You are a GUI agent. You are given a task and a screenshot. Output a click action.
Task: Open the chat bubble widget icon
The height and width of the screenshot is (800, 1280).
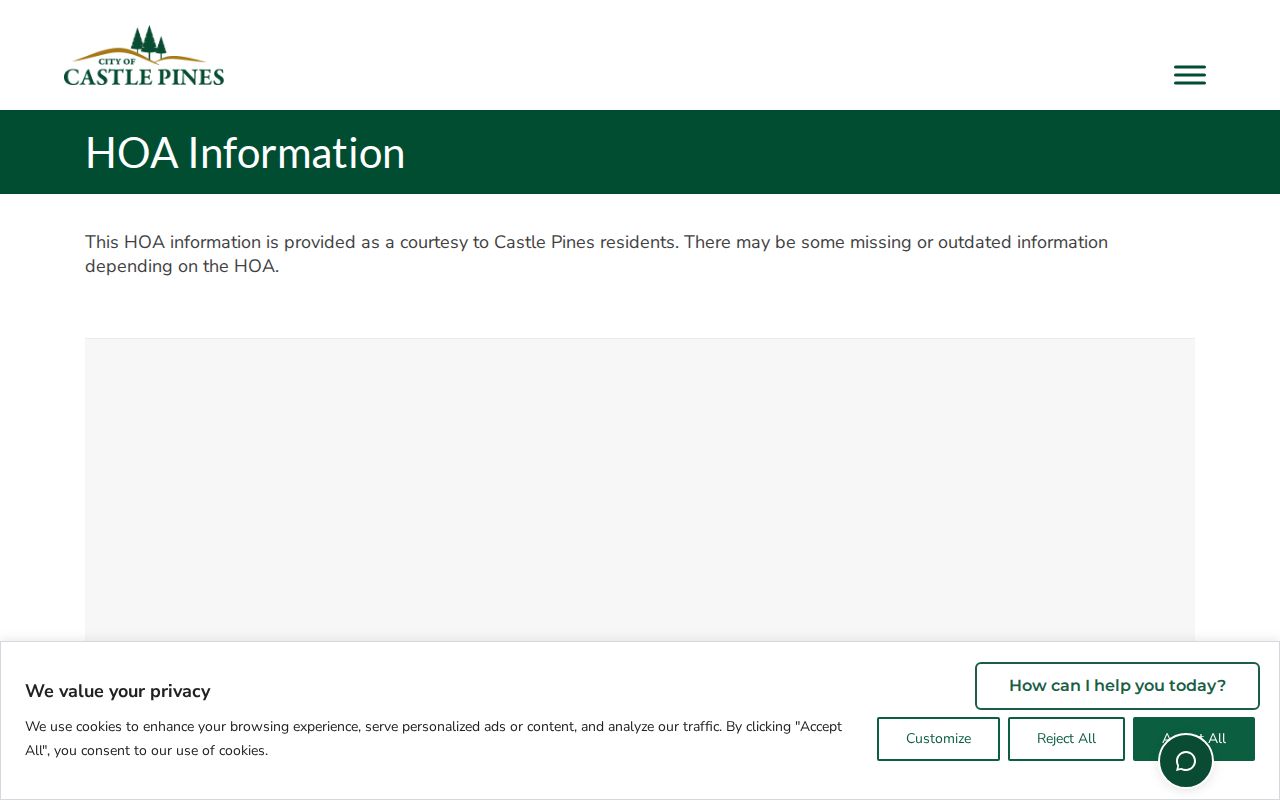1186,761
